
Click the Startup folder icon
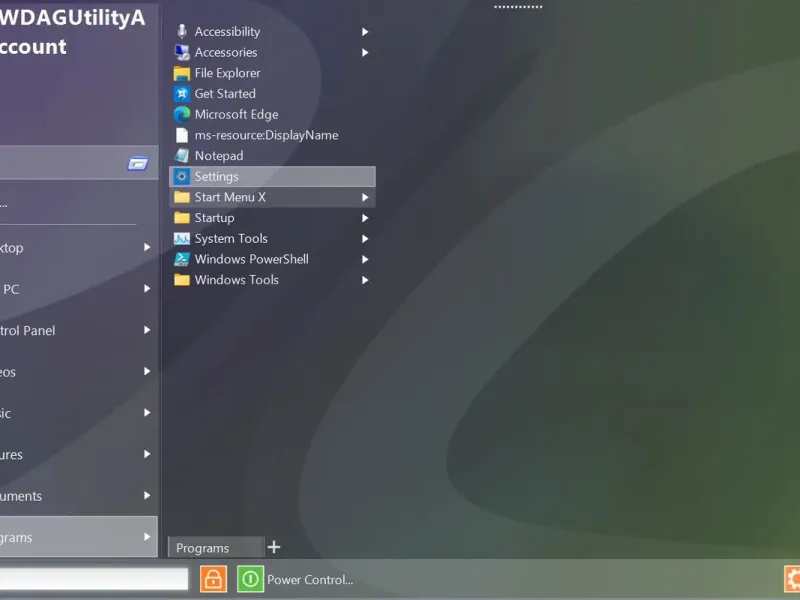coord(182,218)
